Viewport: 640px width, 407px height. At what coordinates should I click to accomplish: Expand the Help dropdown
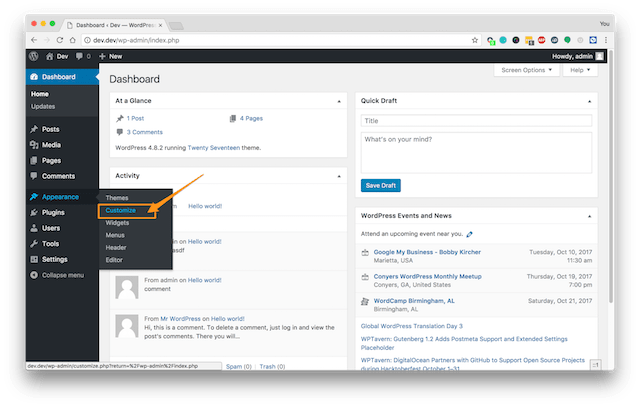(580, 70)
